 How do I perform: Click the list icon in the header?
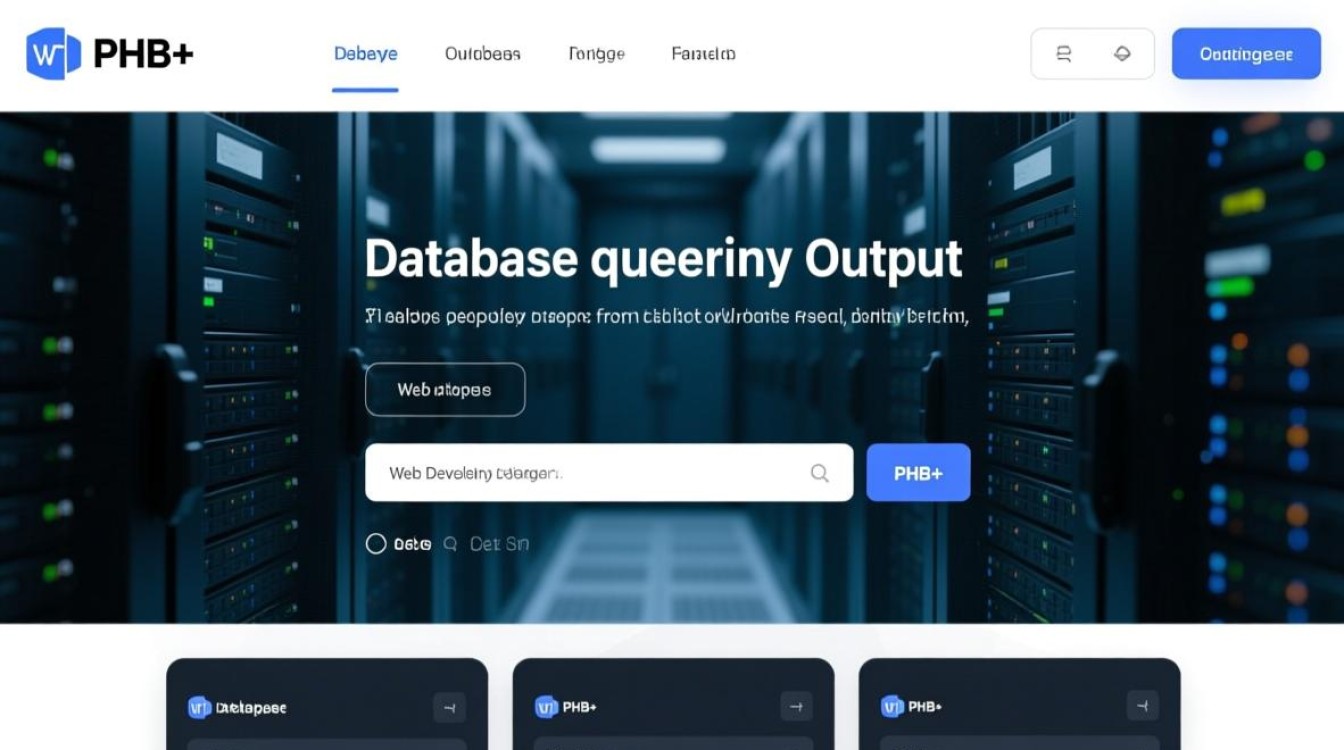pos(1064,54)
